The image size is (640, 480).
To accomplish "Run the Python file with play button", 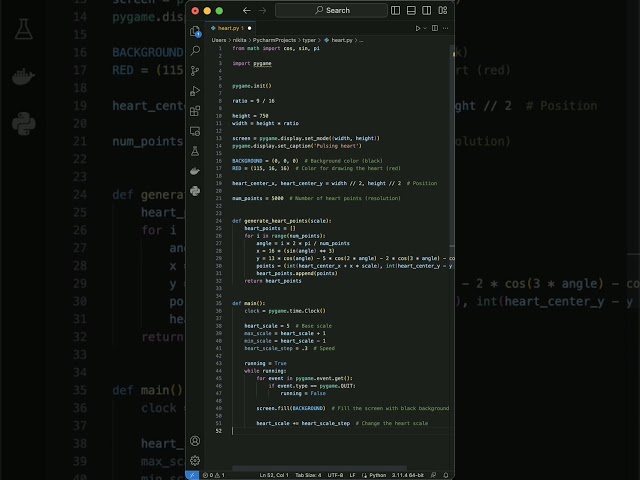I will (x=418, y=28).
